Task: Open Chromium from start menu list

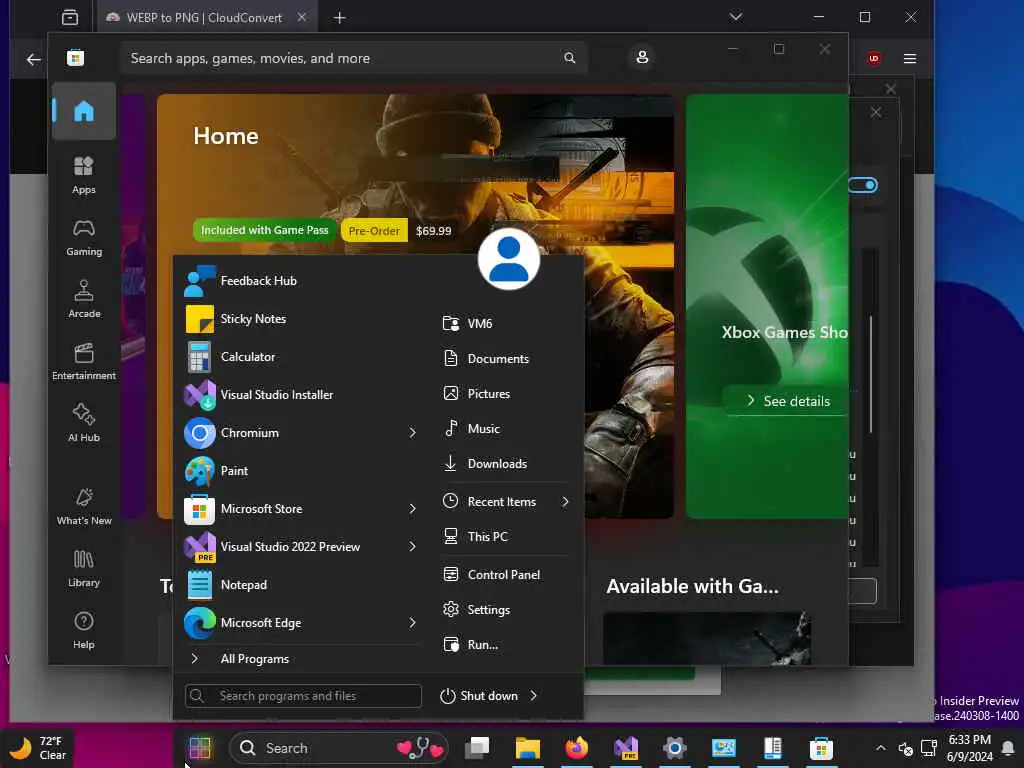Action: [293, 432]
